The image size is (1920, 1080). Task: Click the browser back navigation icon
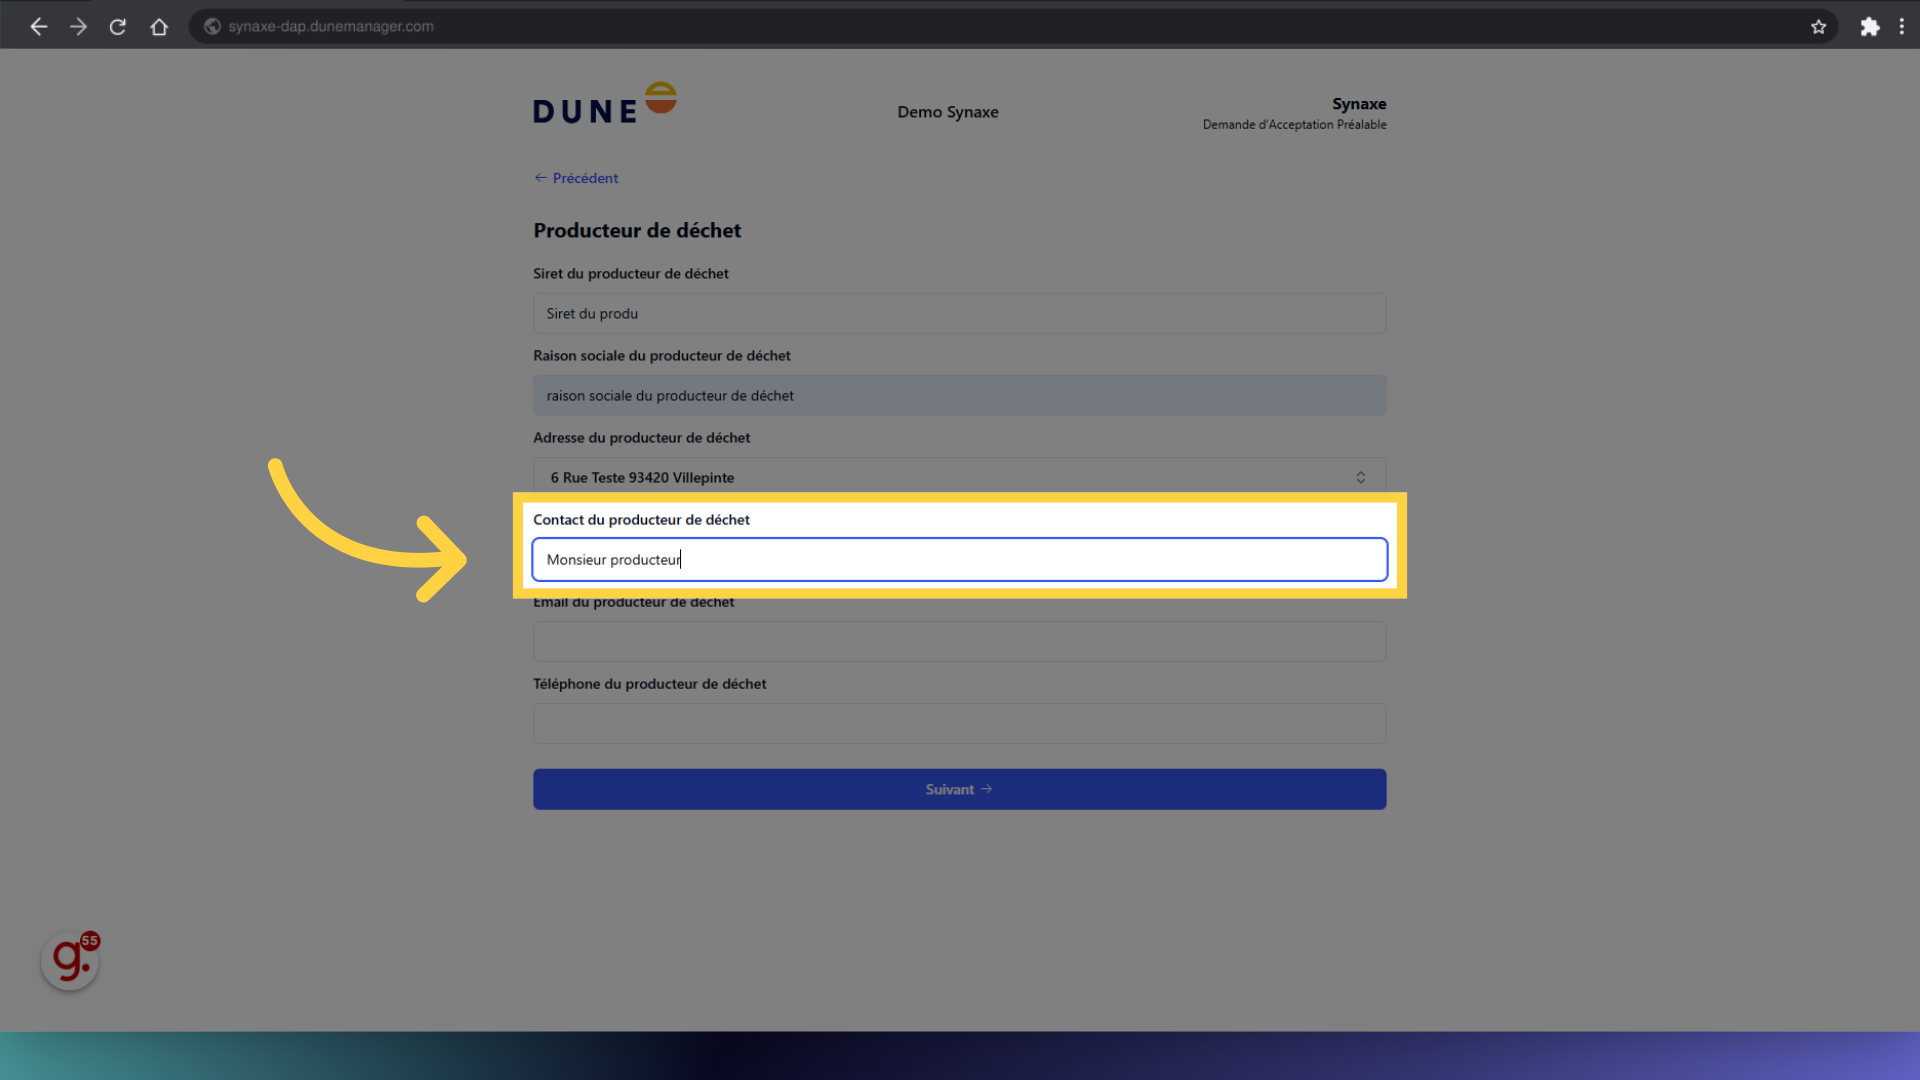click(x=38, y=26)
